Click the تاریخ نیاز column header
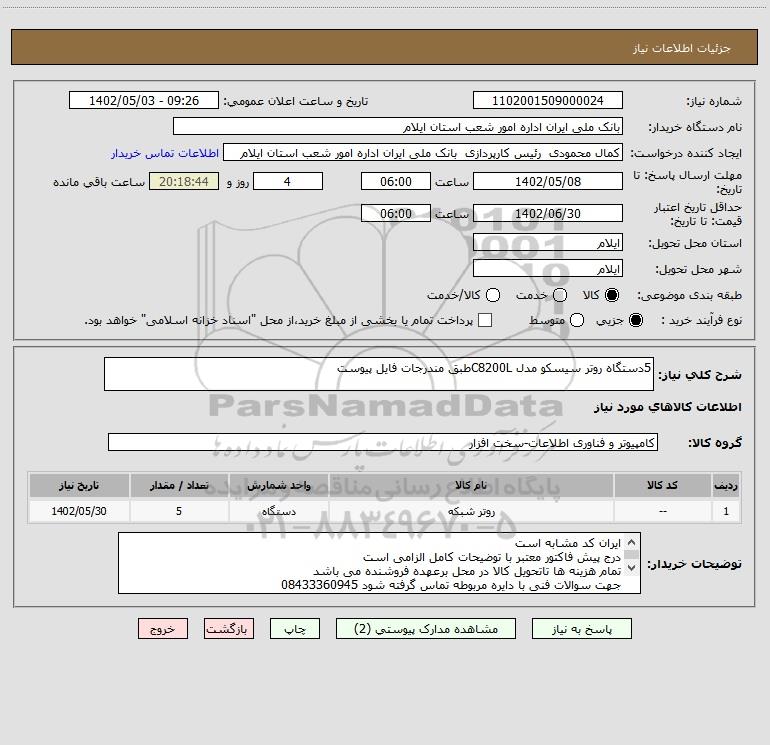The width and height of the screenshot is (770, 745). point(79,485)
